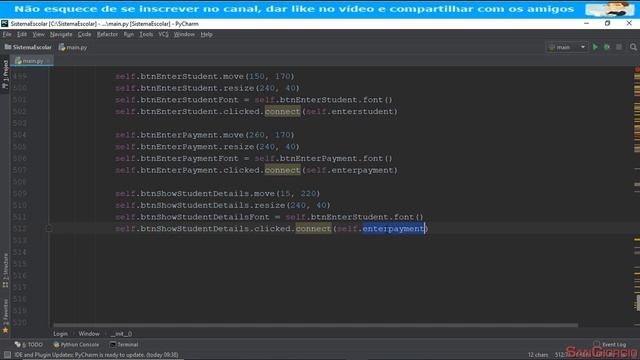Open the TODO tool window

click(29, 344)
